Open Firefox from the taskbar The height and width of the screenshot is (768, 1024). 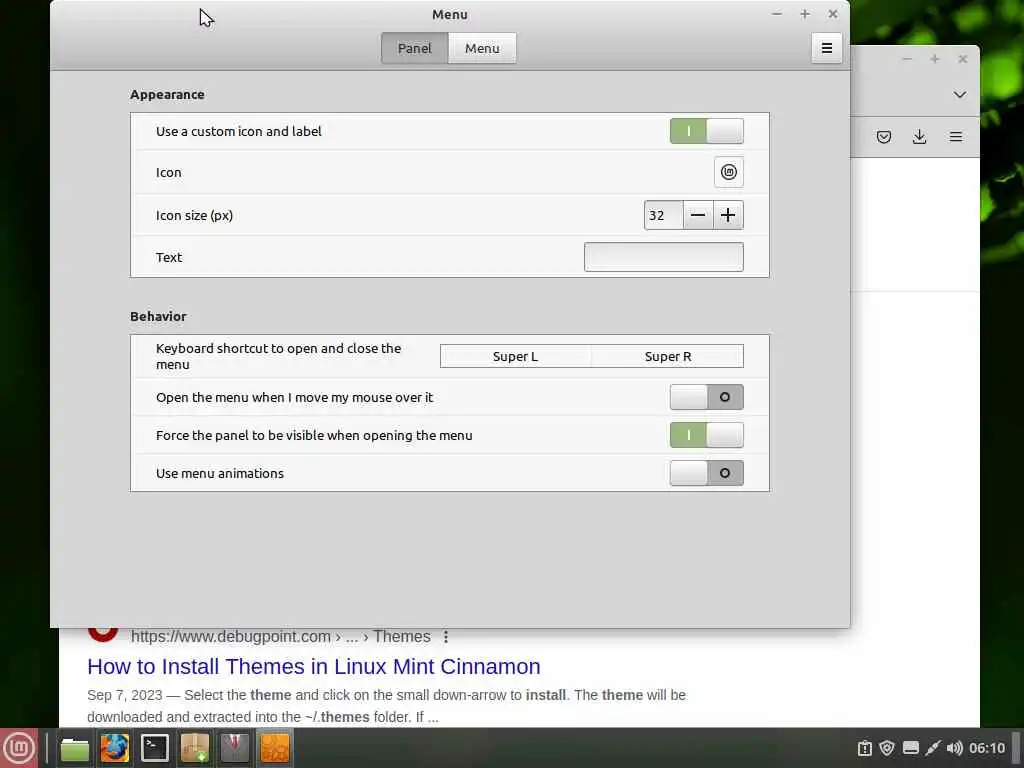point(114,748)
